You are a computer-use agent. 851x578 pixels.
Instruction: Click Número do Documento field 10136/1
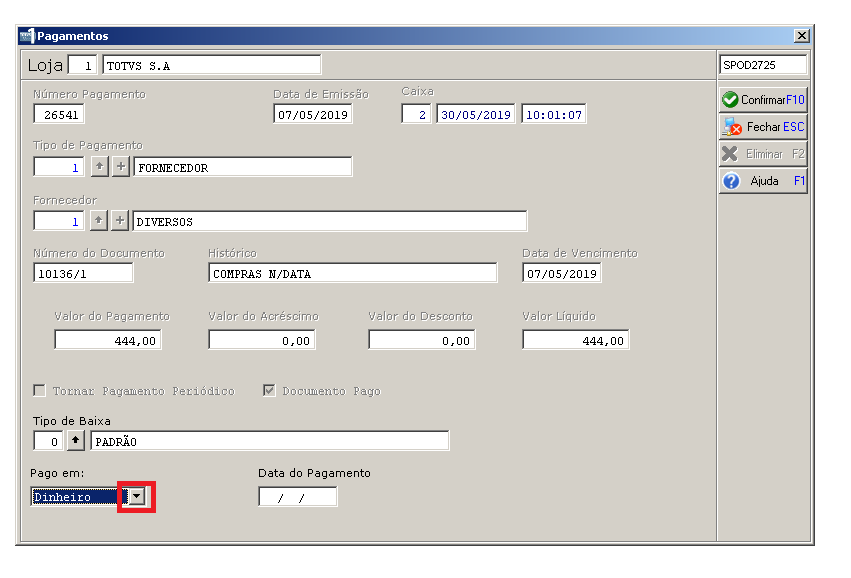click(83, 273)
